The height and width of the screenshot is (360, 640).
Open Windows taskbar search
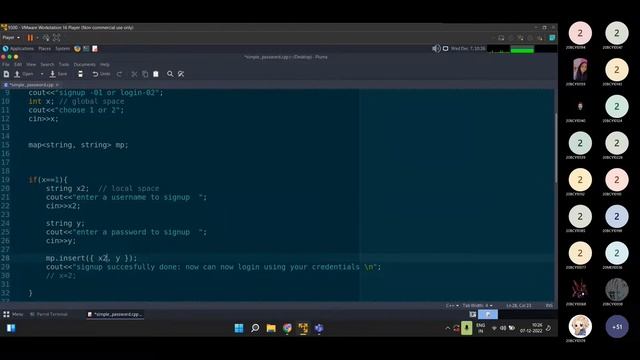(x=255, y=328)
